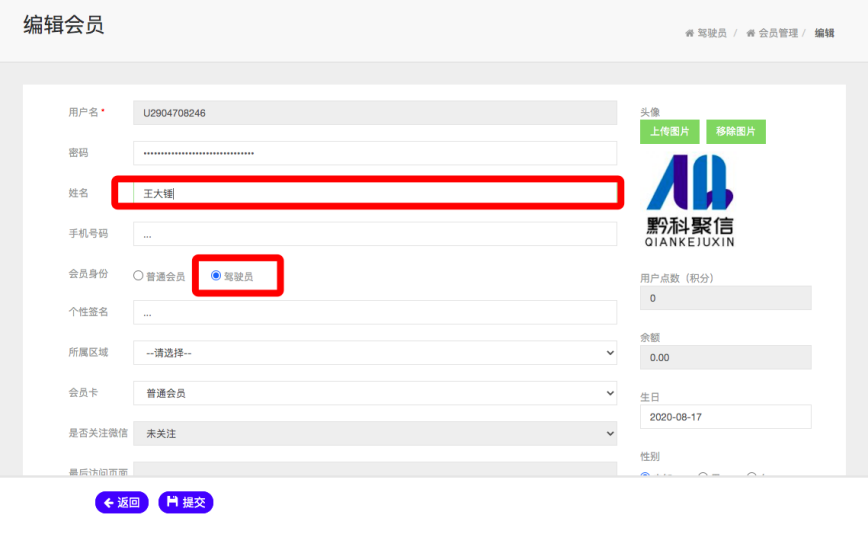Click the home icon beside 驾驶员 breadcrumb
This screenshot has width=868, height=534.
pos(689,33)
